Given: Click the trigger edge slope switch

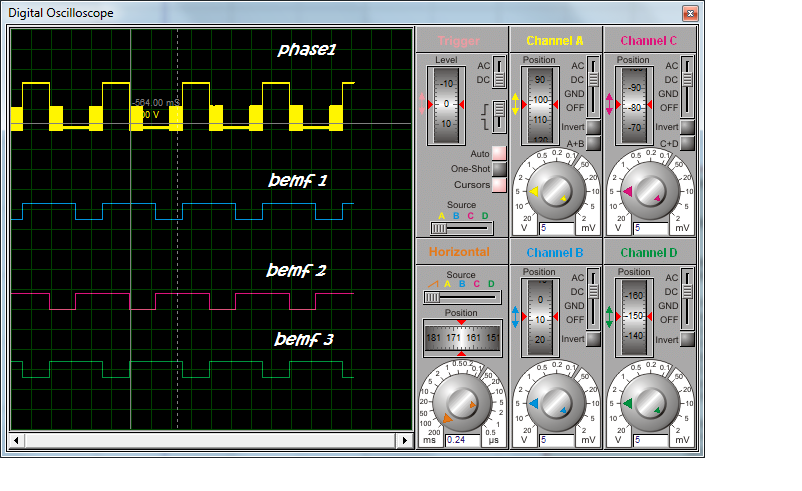Looking at the screenshot, I should (499, 116).
